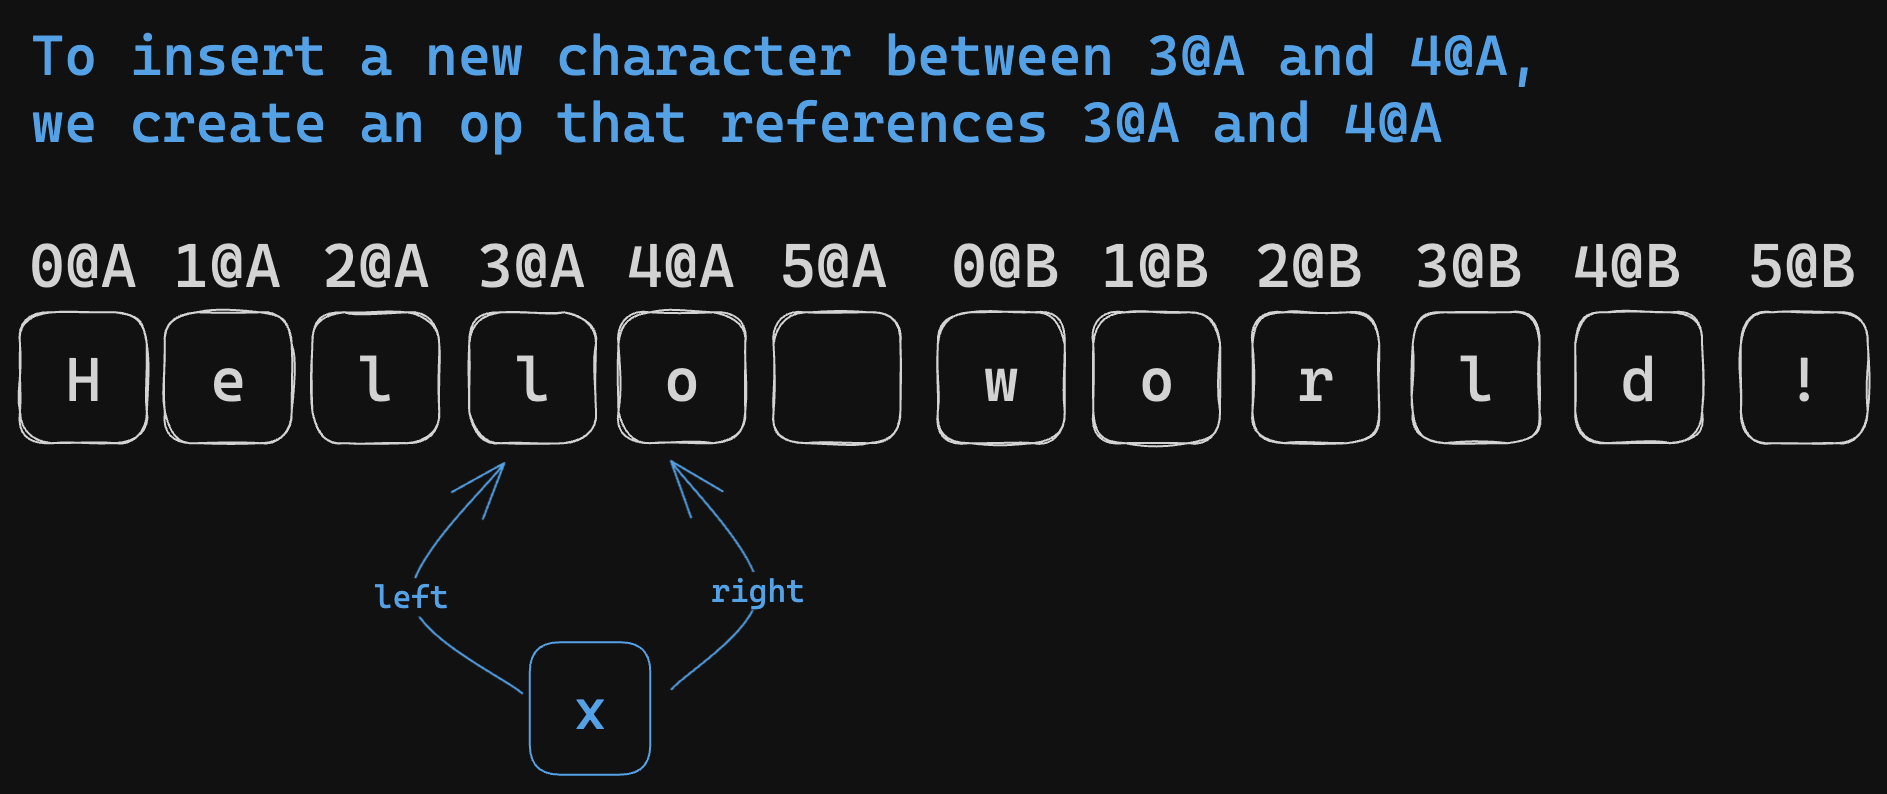The image size is (1887, 794).
Task: Click the 0@A identifier label
Action: tap(83, 267)
